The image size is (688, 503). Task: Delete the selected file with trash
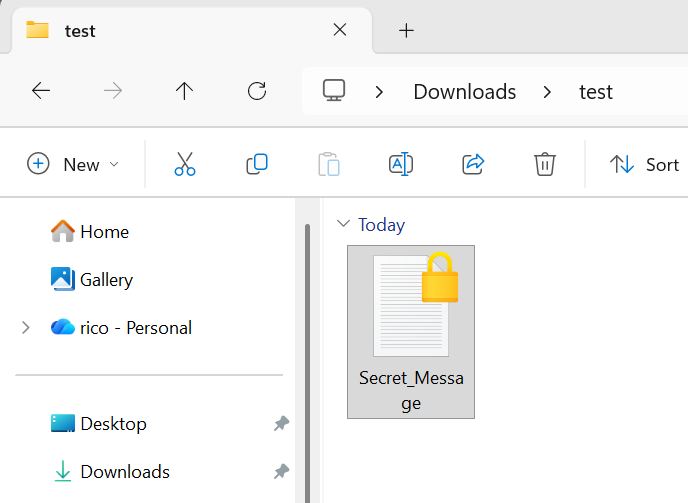tap(545, 164)
